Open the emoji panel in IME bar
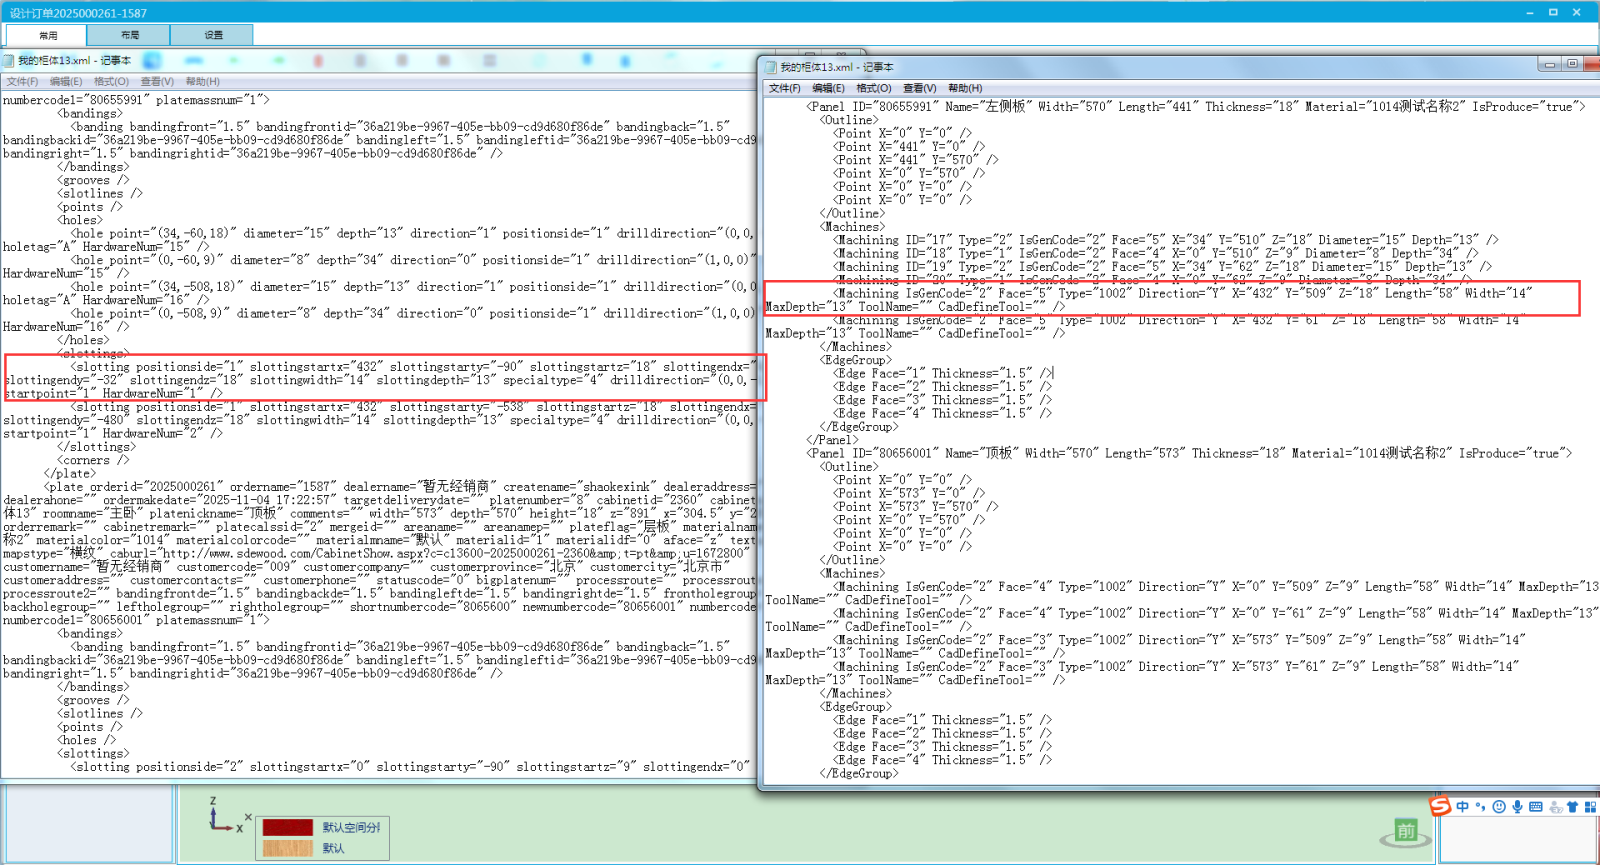Screen dimensions: 1600x865 click(x=1499, y=807)
